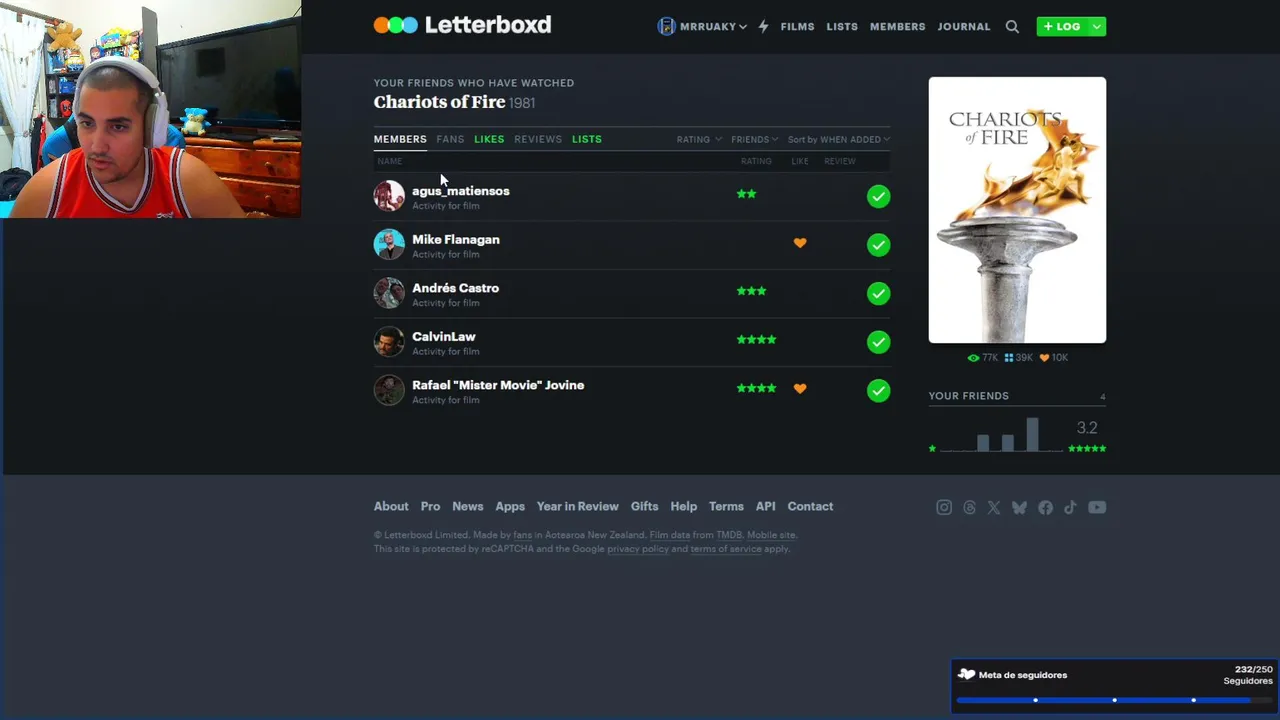Click the watched eye count 77K
Screen dimensions: 1280x720
tap(983, 358)
